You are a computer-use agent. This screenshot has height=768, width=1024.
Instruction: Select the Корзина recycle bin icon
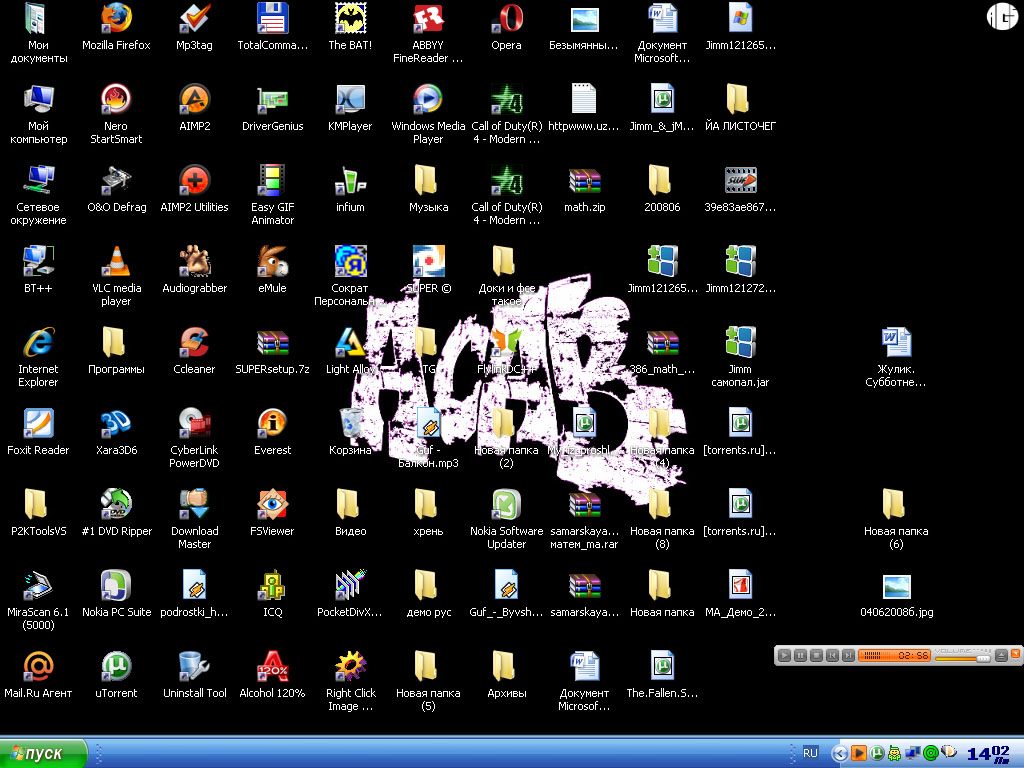pyautogui.click(x=350, y=432)
